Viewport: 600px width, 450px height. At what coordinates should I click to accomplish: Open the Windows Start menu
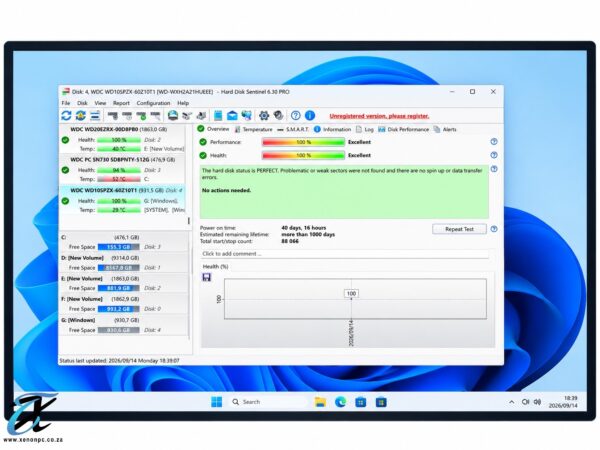point(217,402)
